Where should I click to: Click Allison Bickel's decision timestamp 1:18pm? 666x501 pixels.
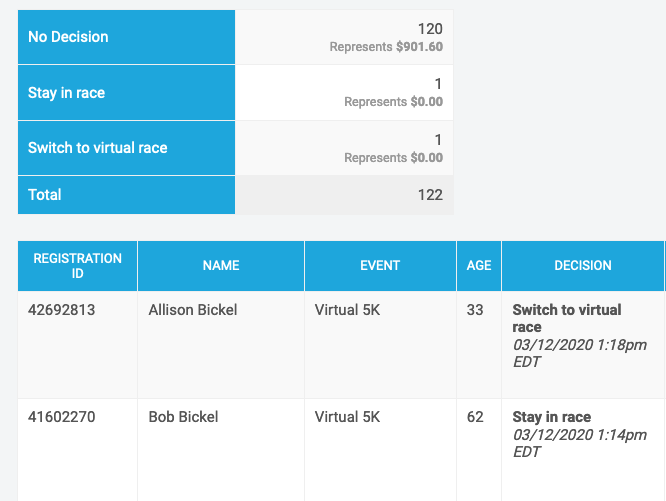[x=580, y=345]
